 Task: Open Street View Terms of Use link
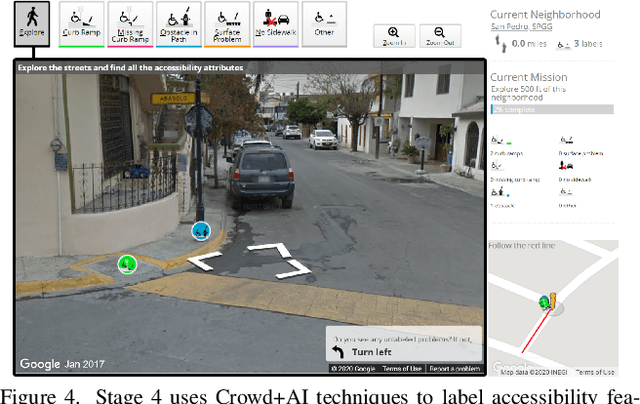[x=402, y=369]
